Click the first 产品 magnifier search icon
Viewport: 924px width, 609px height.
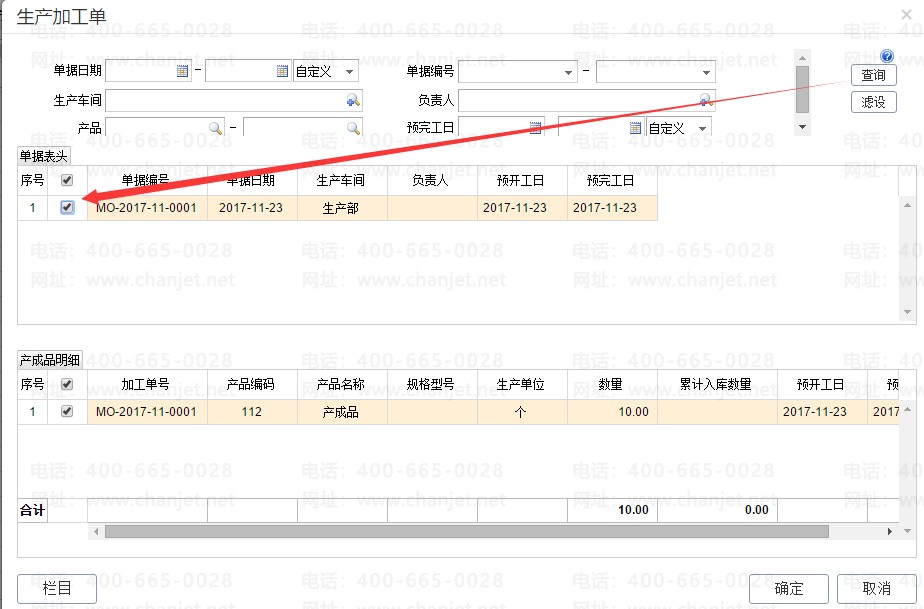216,128
